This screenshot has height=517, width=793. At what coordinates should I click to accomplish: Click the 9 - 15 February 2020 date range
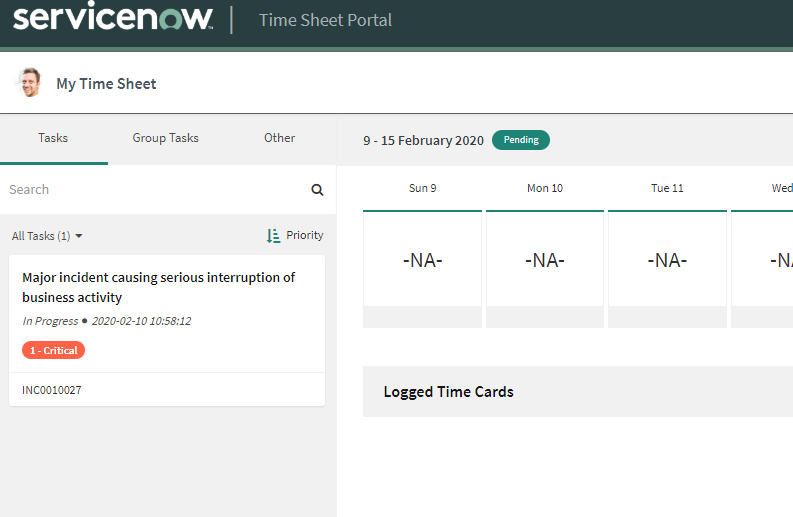[x=423, y=141]
